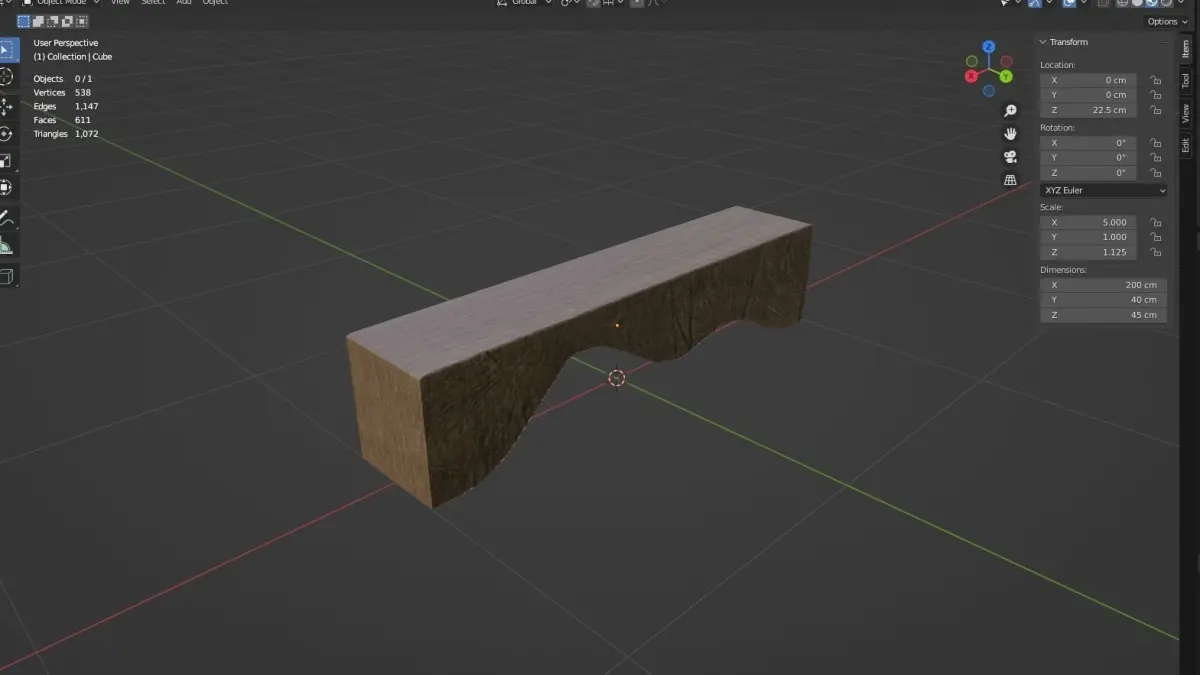Open the Select menu
Viewport: 1200px width, 675px height.
pos(153,3)
